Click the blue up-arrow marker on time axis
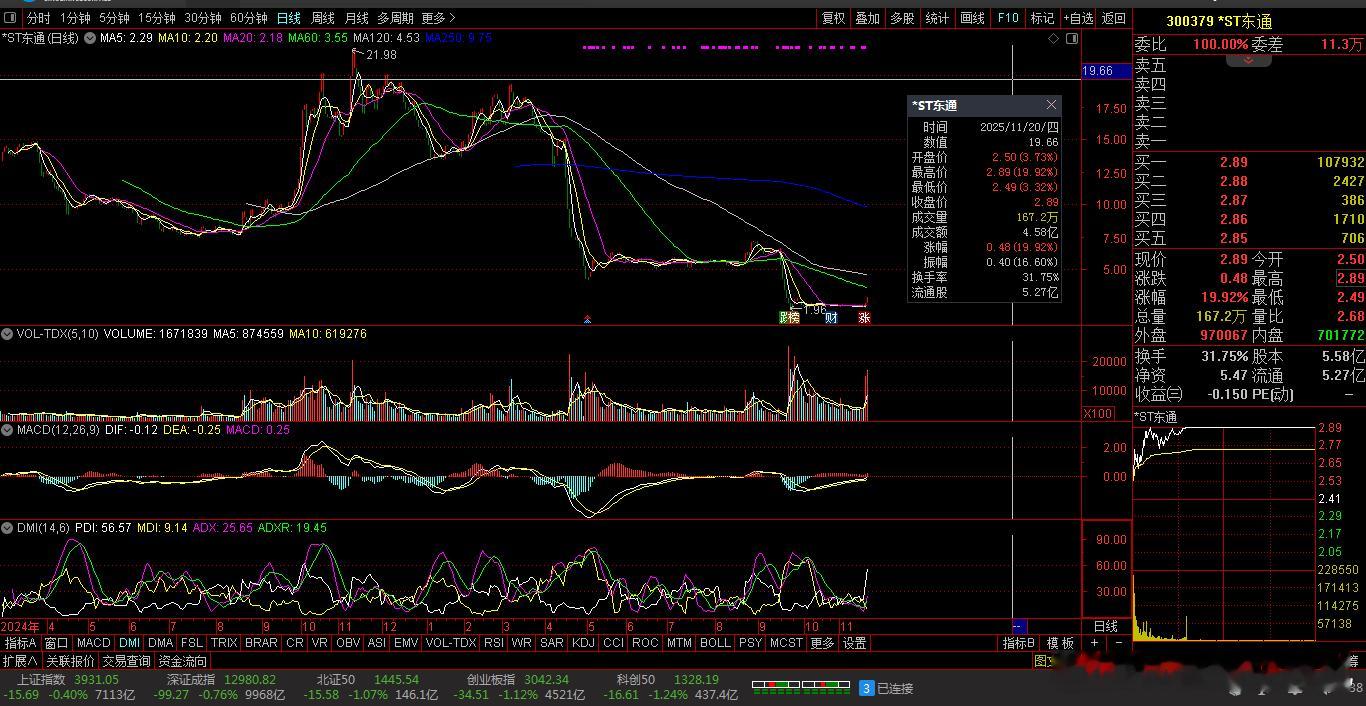 click(x=587, y=320)
